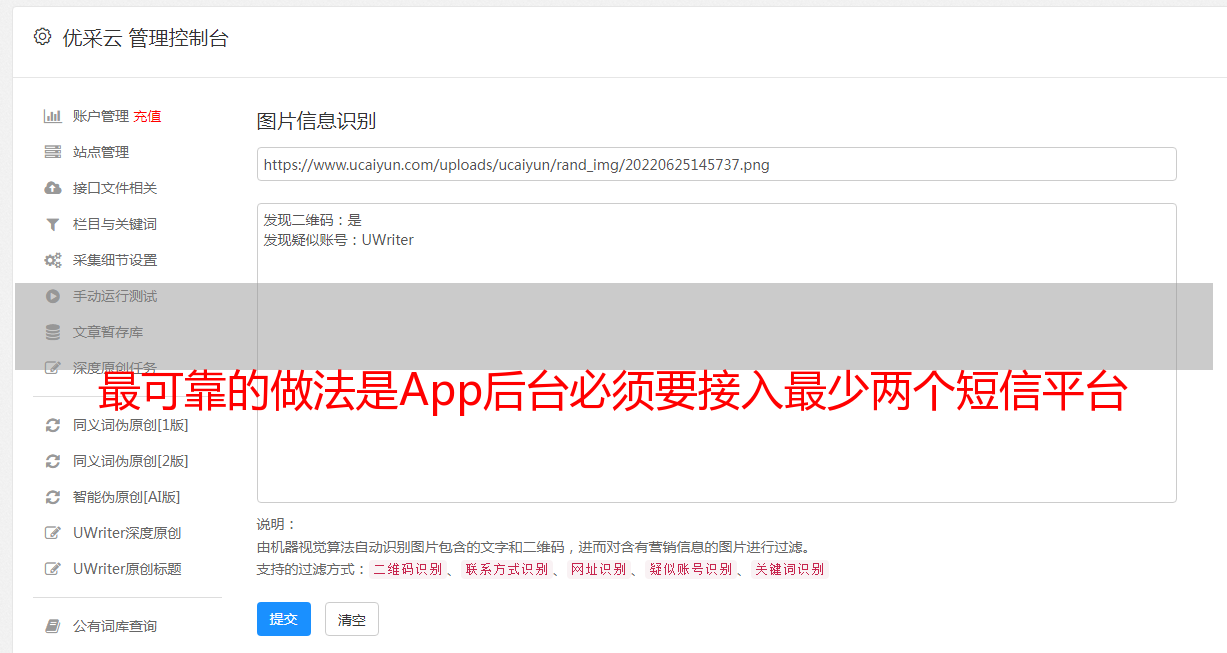Image resolution: width=1227 pixels, height=653 pixels.
Task: Open 同义词伪原创[1版] tool
Action: [x=131, y=425]
